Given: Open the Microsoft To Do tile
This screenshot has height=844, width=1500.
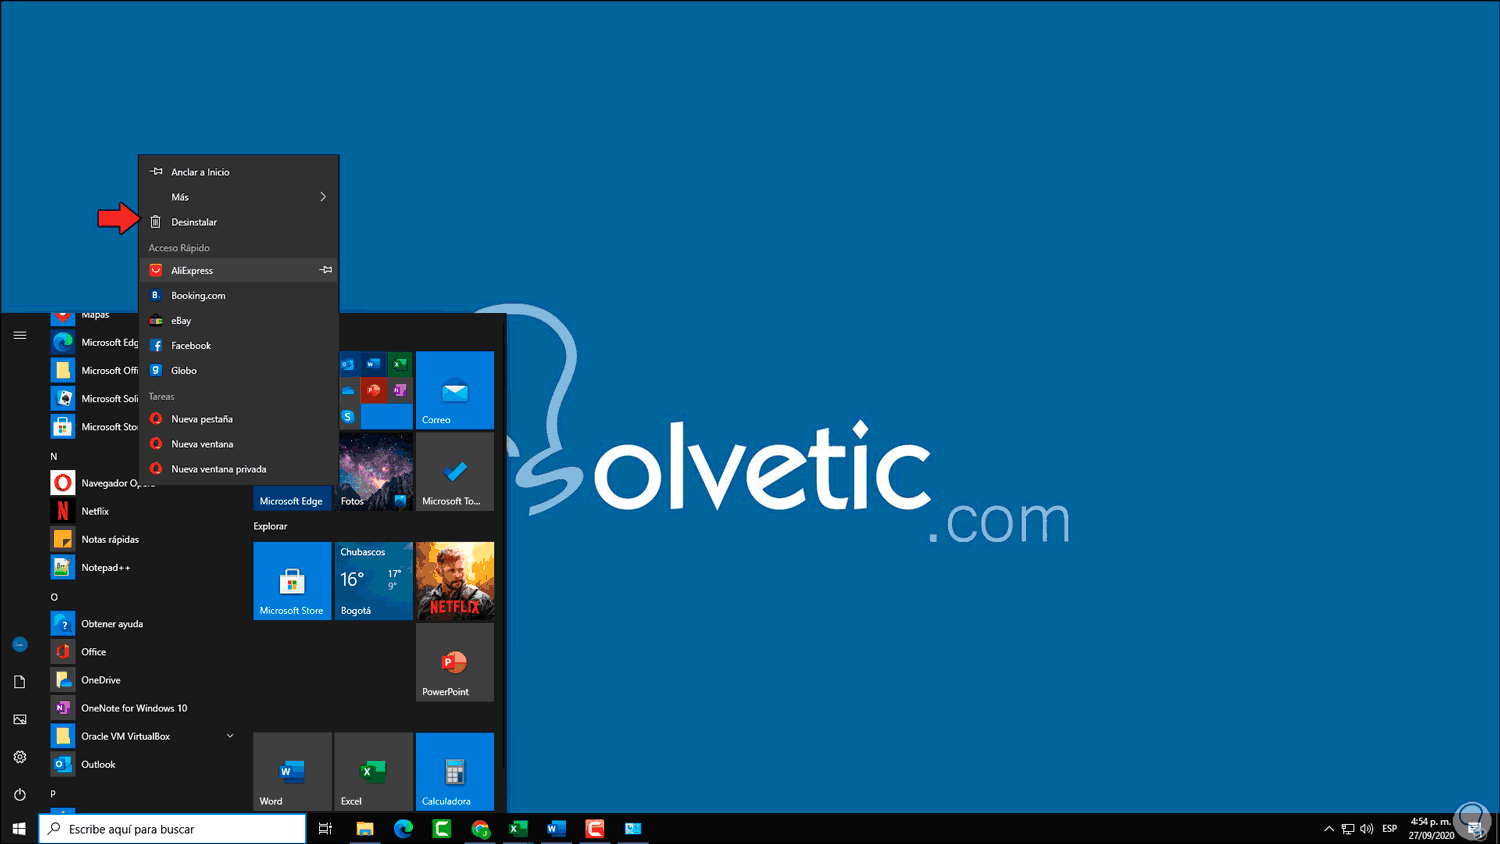Looking at the screenshot, I should [x=455, y=471].
